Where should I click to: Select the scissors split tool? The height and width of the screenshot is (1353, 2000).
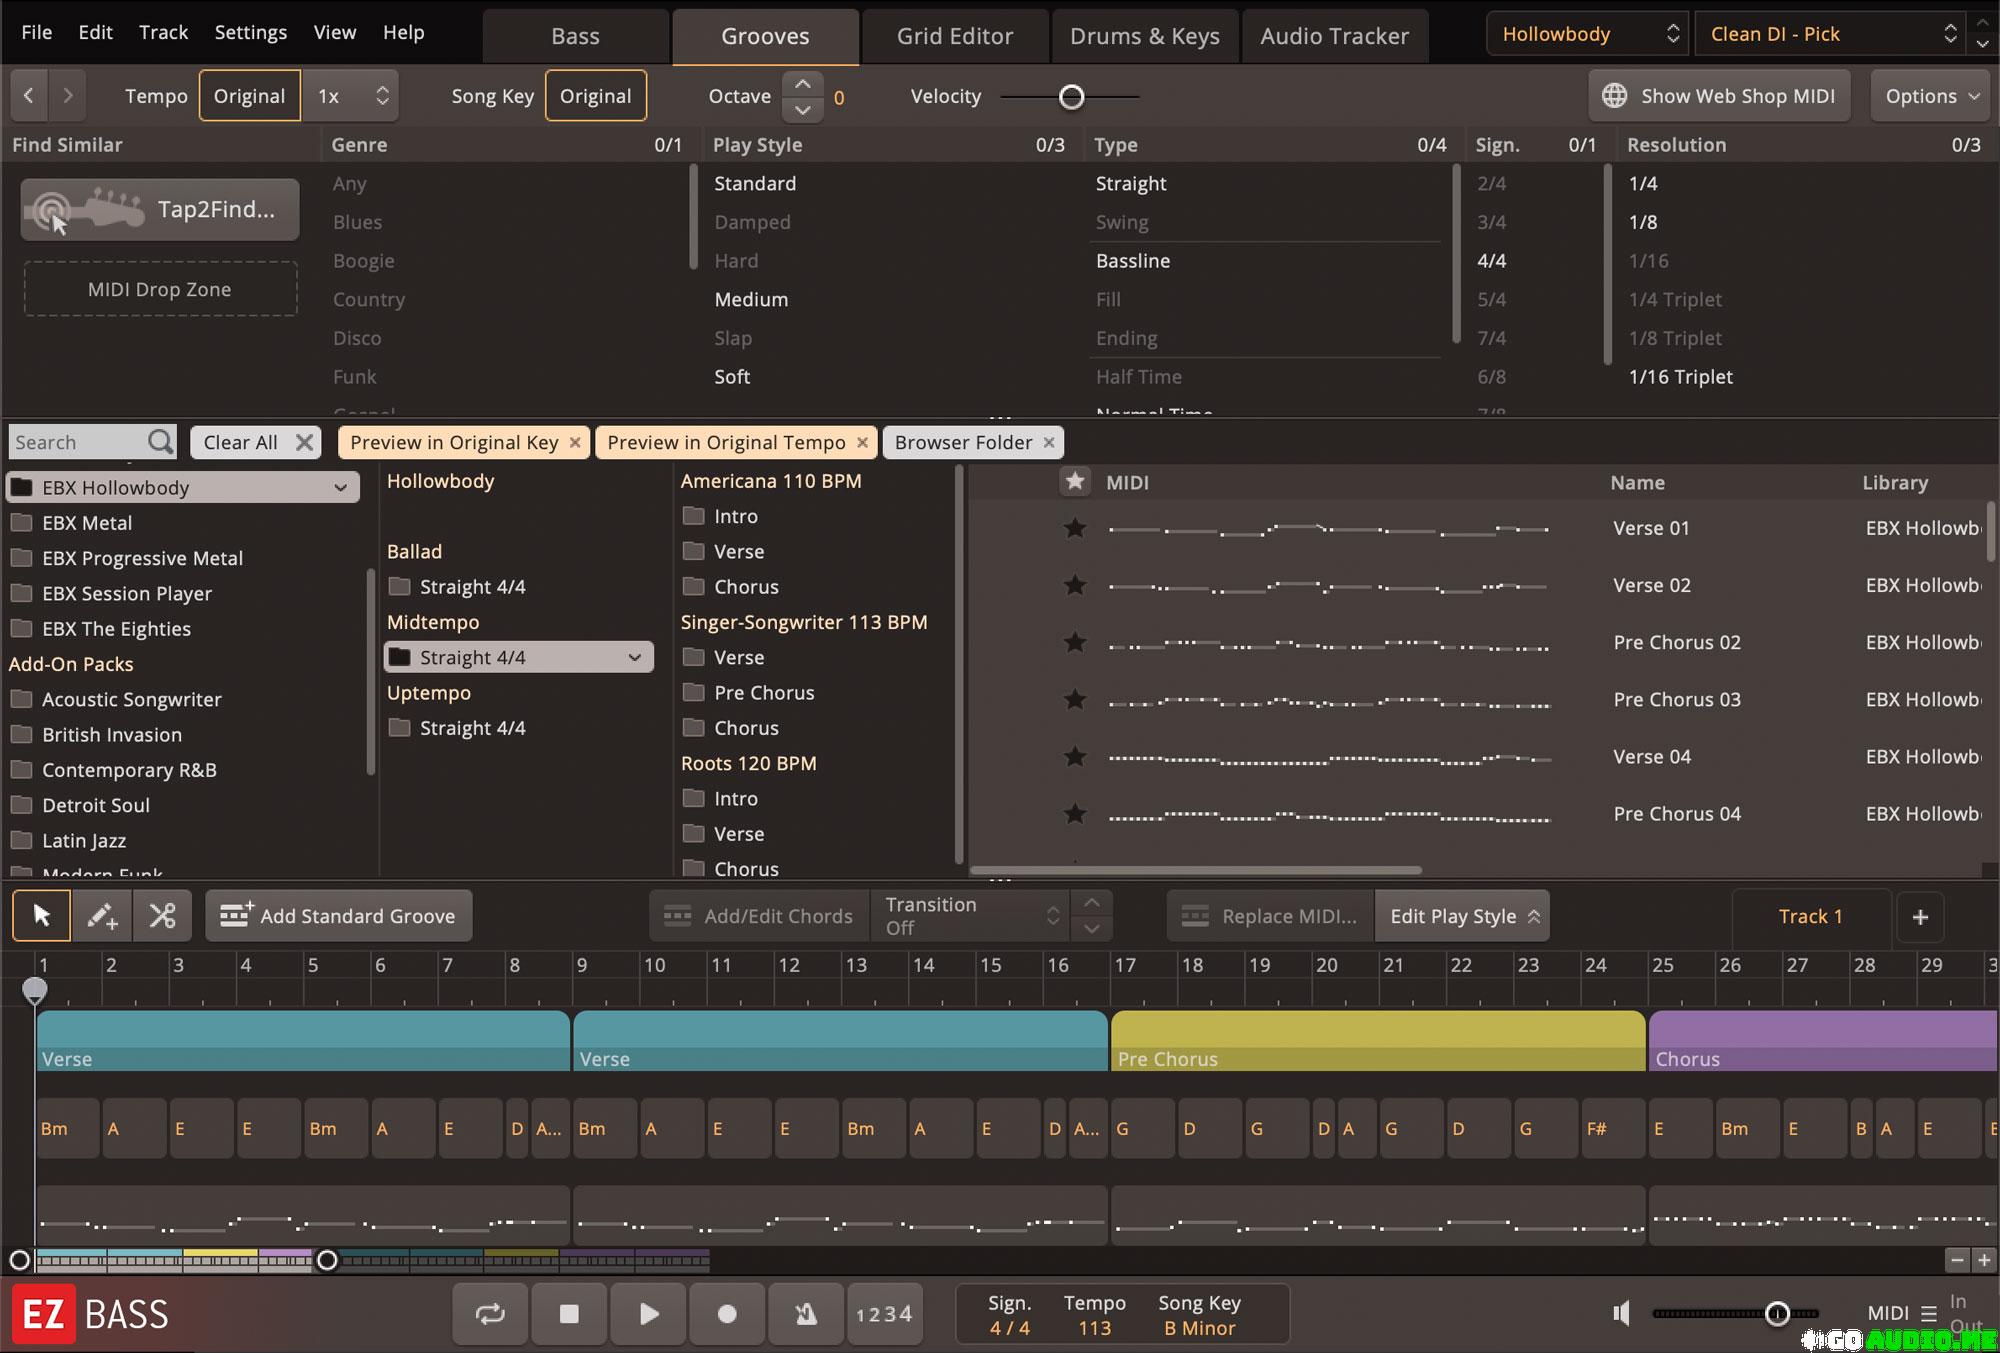pyautogui.click(x=162, y=916)
